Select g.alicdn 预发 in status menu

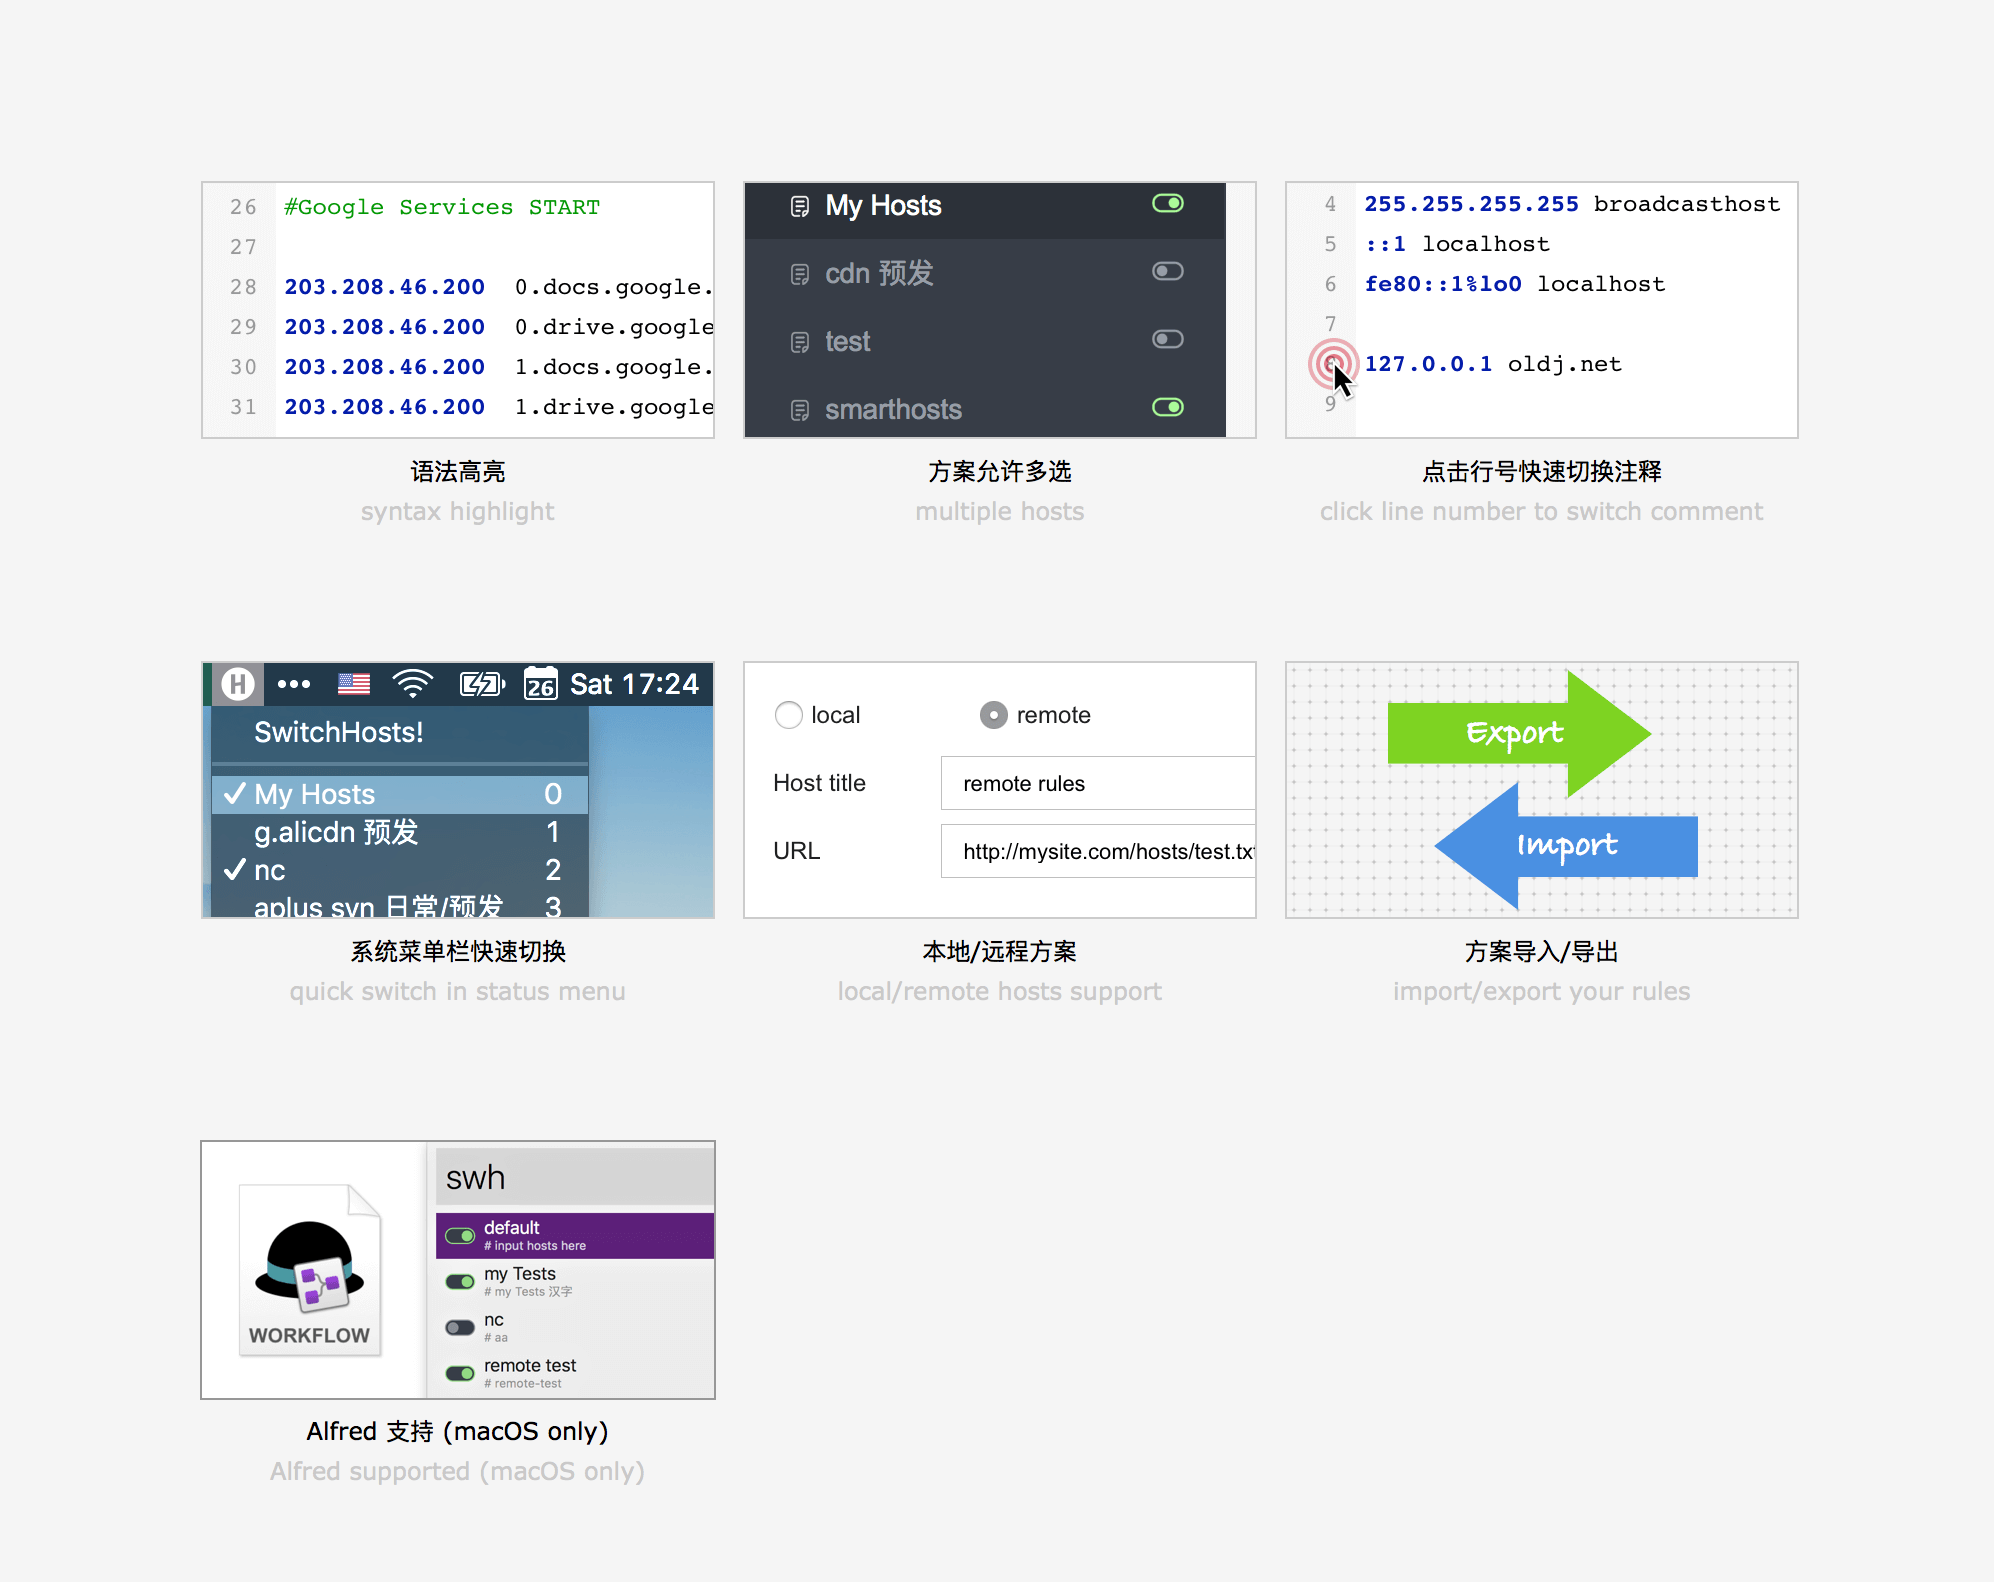point(400,832)
